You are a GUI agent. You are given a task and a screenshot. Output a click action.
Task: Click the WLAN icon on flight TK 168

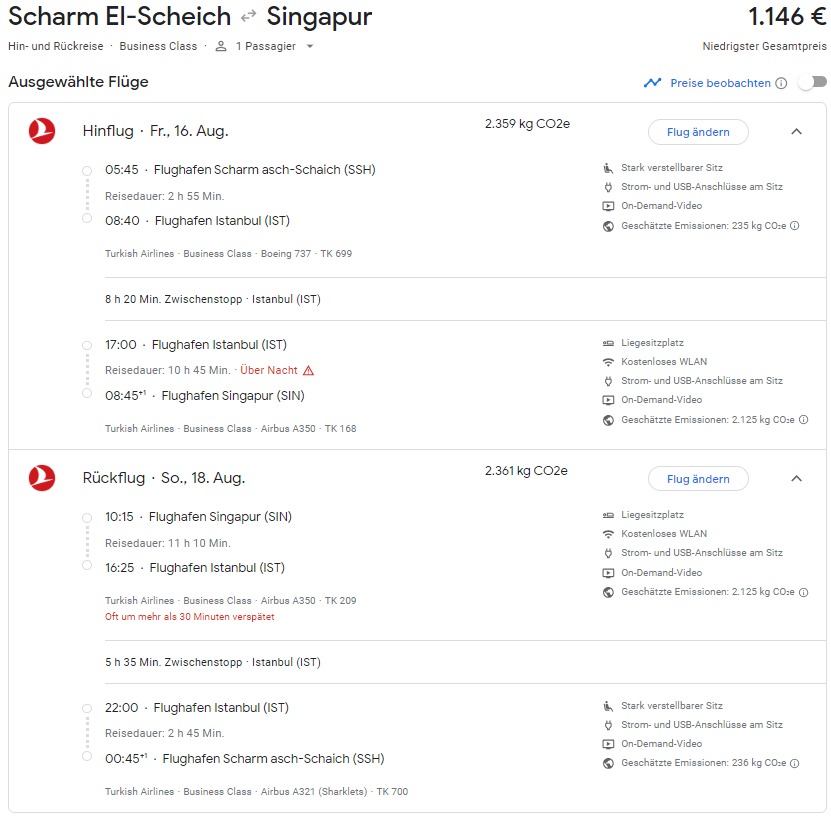(x=608, y=362)
